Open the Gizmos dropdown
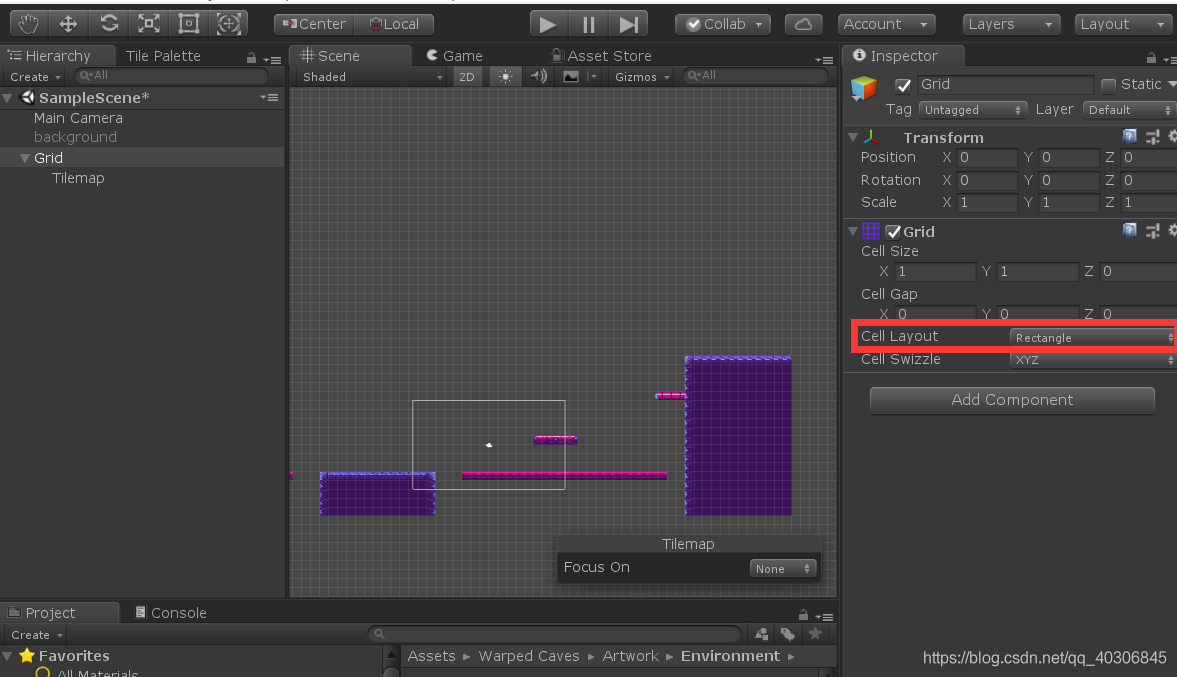The width and height of the screenshot is (1177, 677). (641, 77)
